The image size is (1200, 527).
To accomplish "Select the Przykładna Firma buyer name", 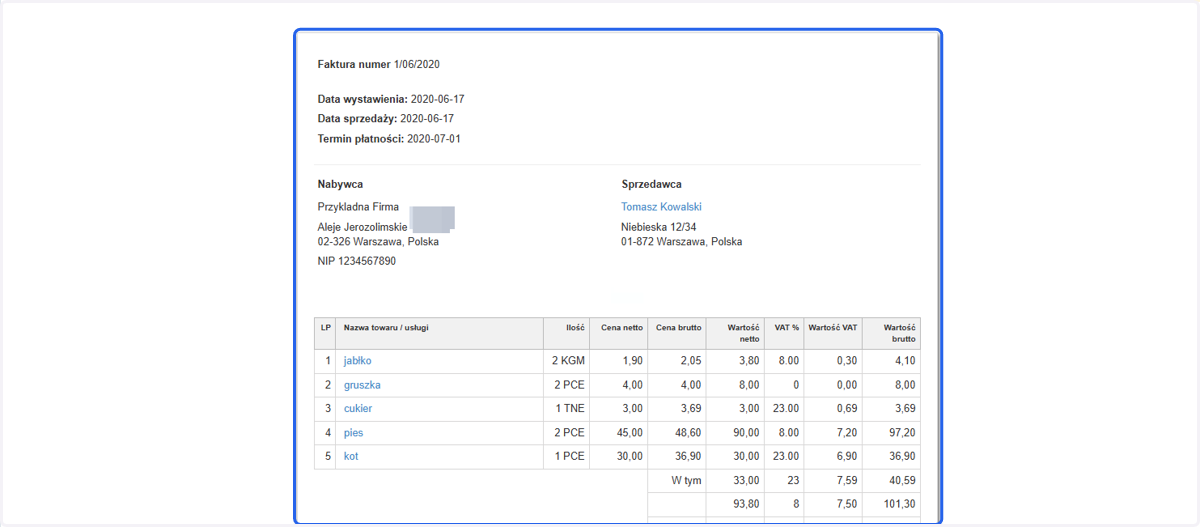I will (x=358, y=207).
